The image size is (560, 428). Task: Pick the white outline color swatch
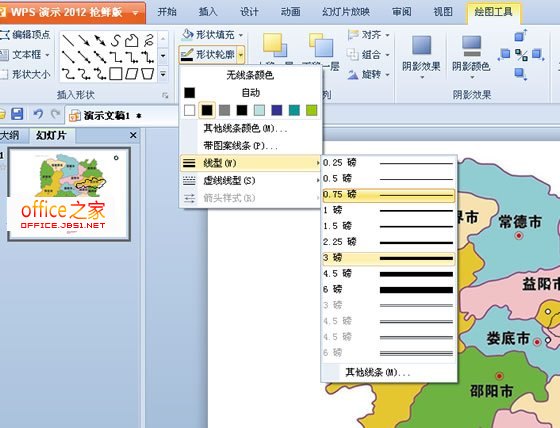coord(190,110)
